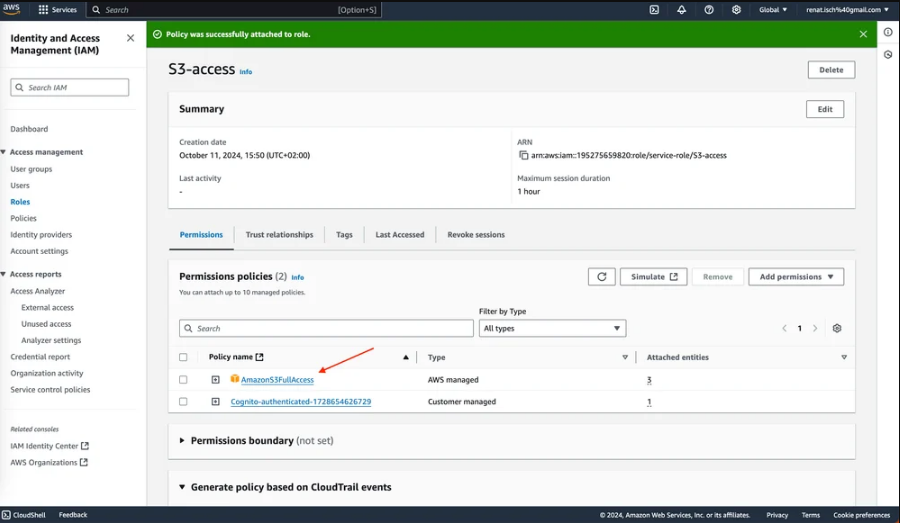Collapse Generate policy based on CloudTrail events

point(182,487)
